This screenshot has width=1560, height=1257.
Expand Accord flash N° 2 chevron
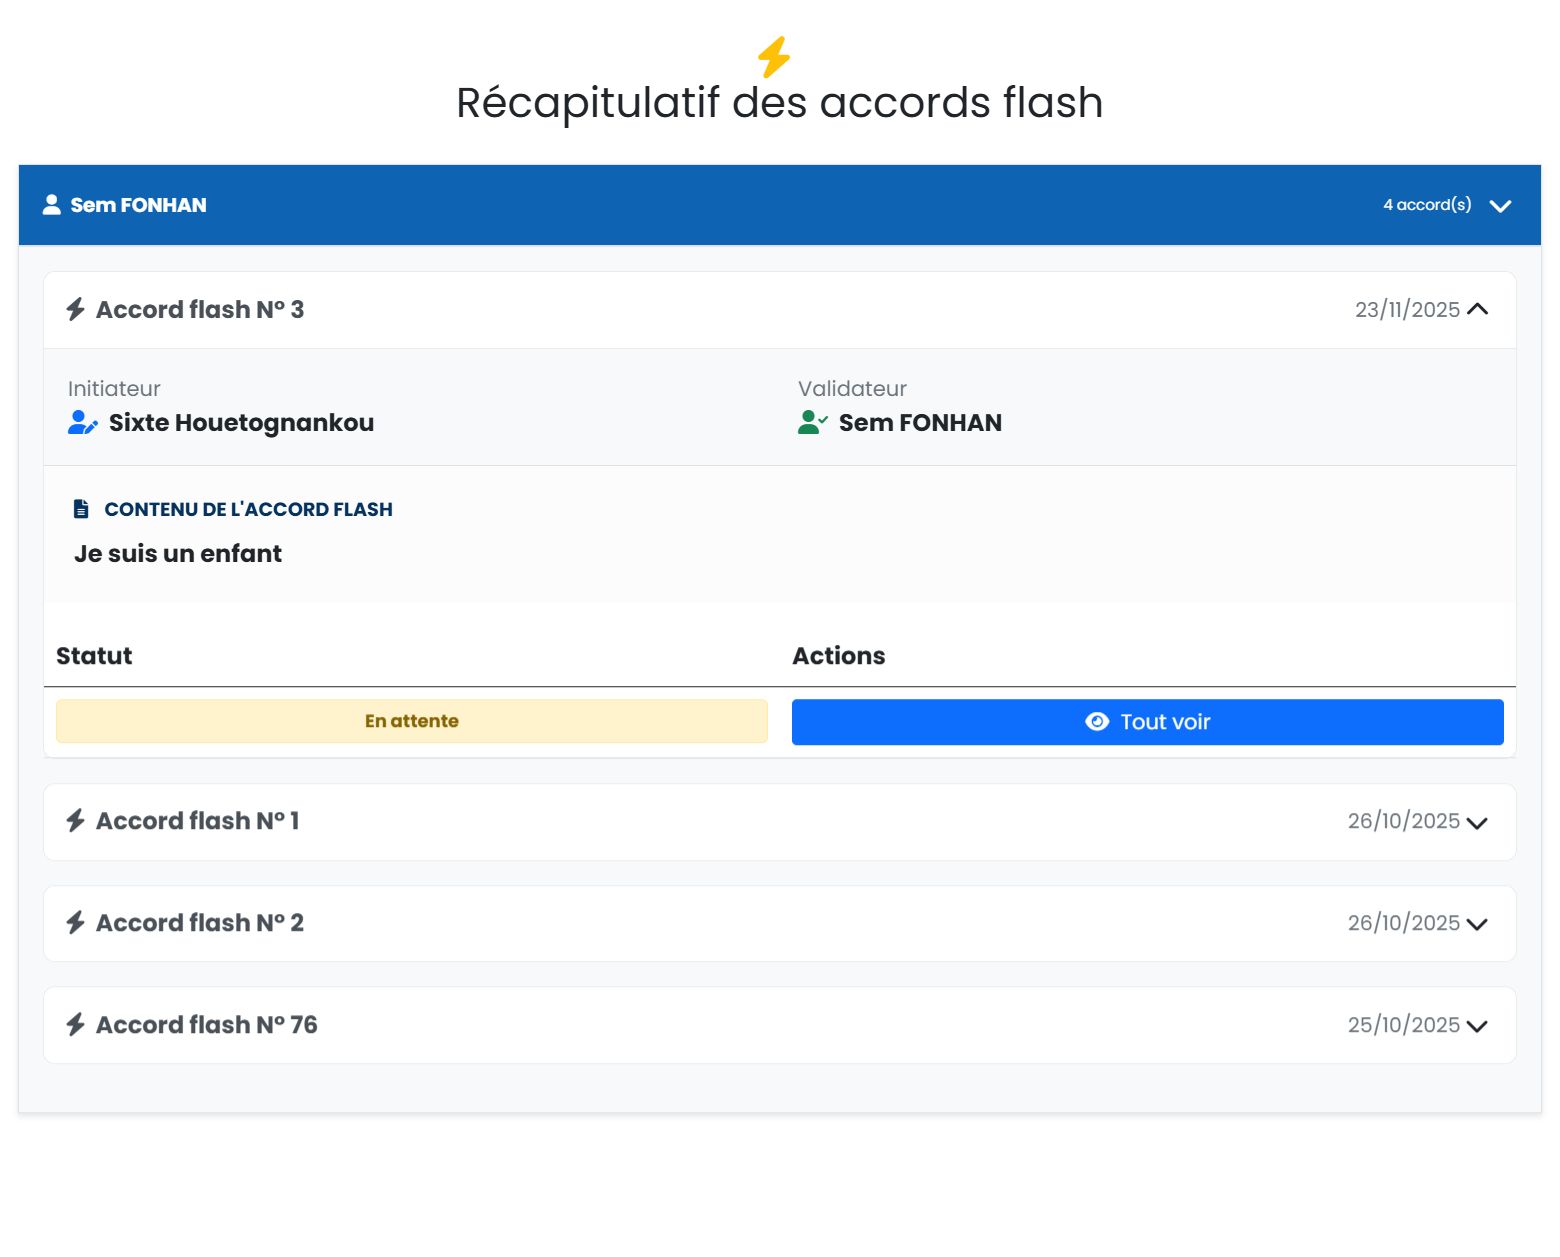1477,924
